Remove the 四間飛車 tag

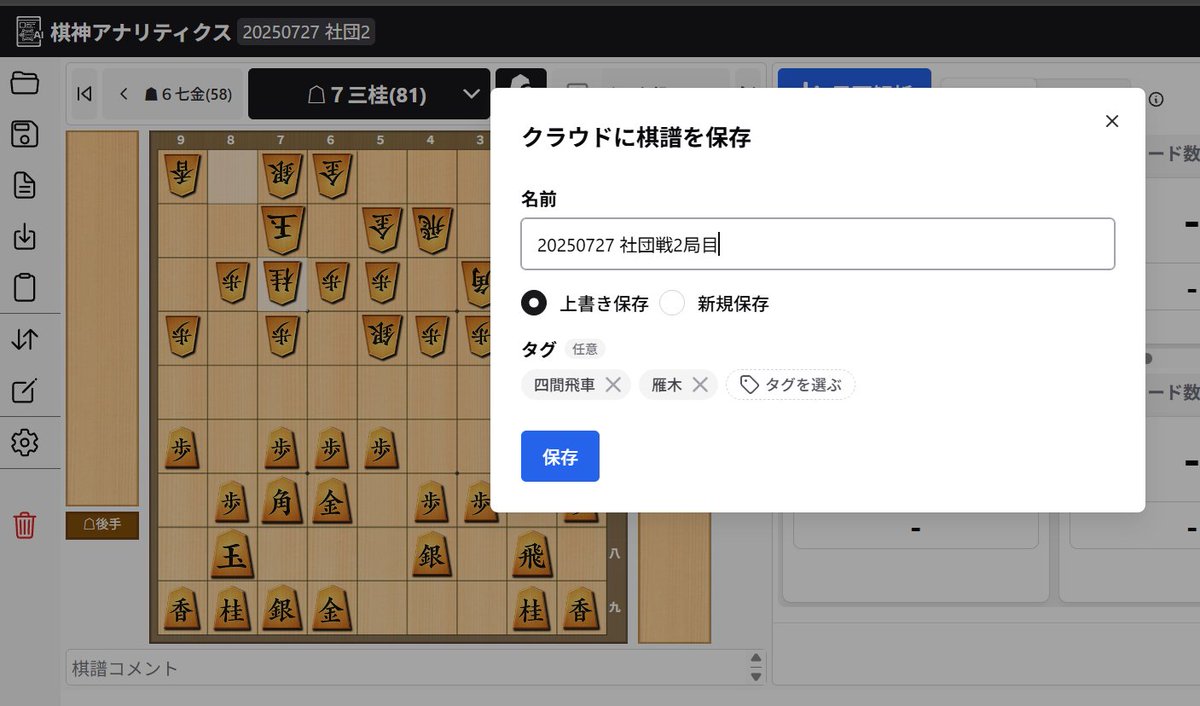[x=613, y=384]
